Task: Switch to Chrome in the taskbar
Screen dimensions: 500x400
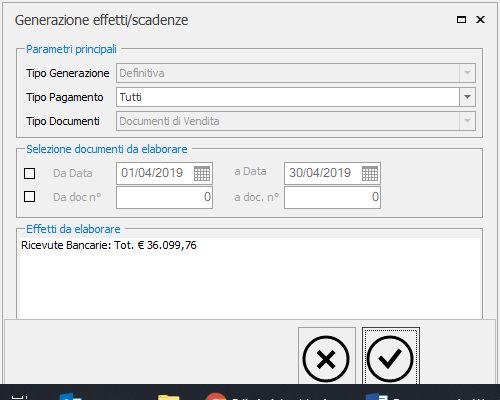Action: [216, 397]
